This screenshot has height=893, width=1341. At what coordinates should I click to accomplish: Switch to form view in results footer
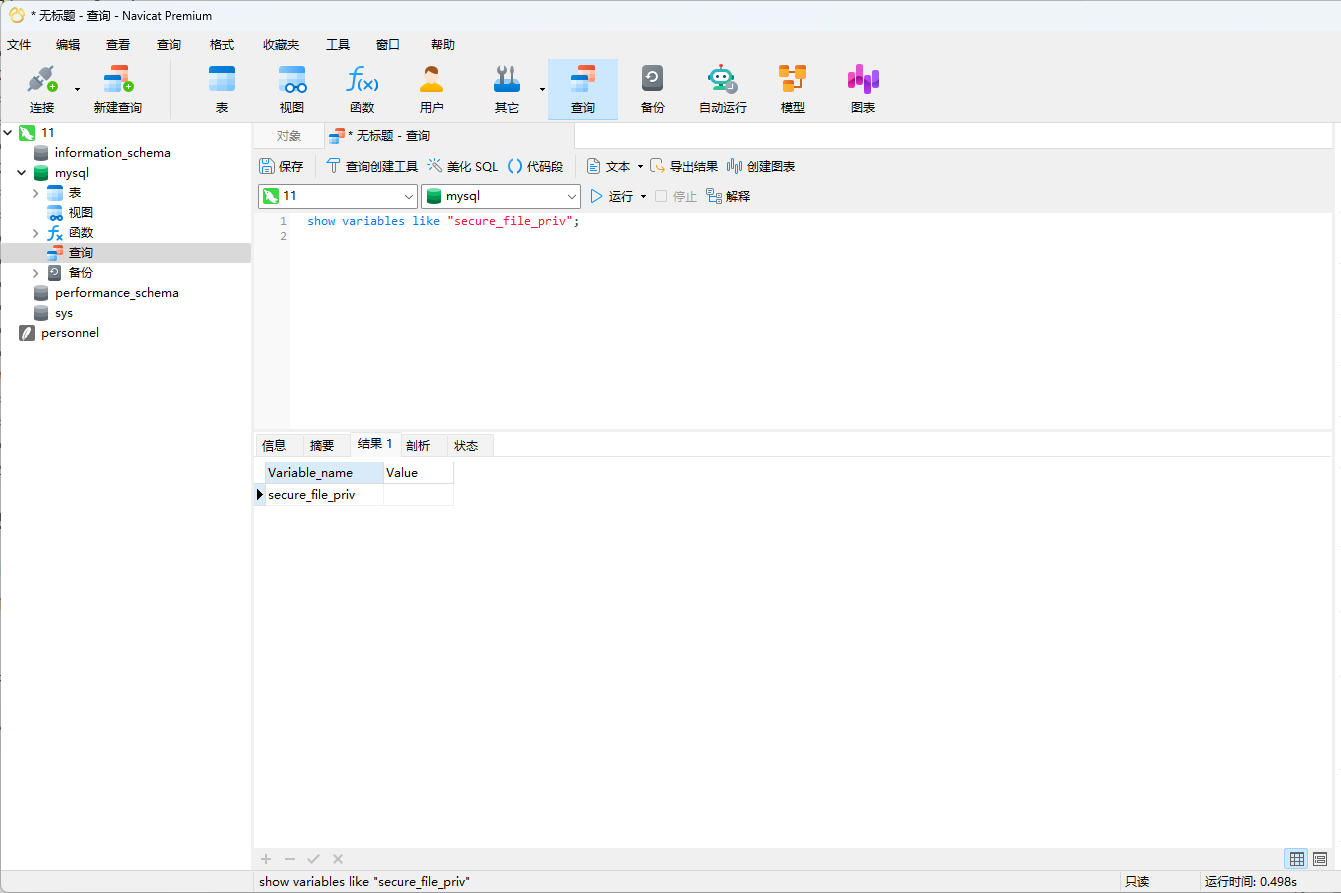(x=1320, y=859)
